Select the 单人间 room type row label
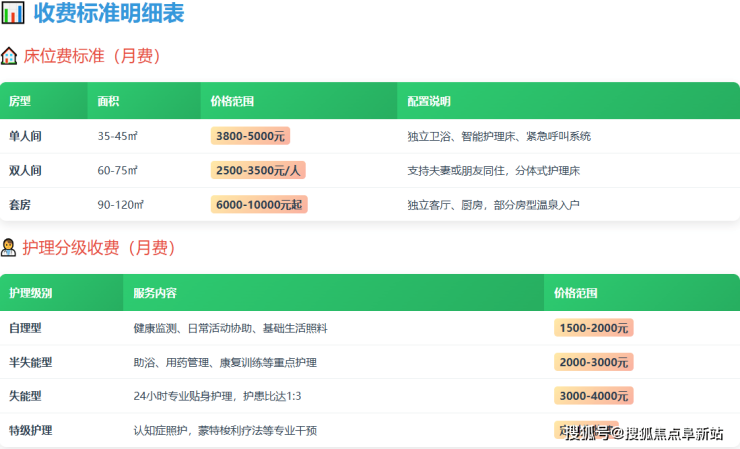Screen dimensions: 740x449 pos(26,136)
